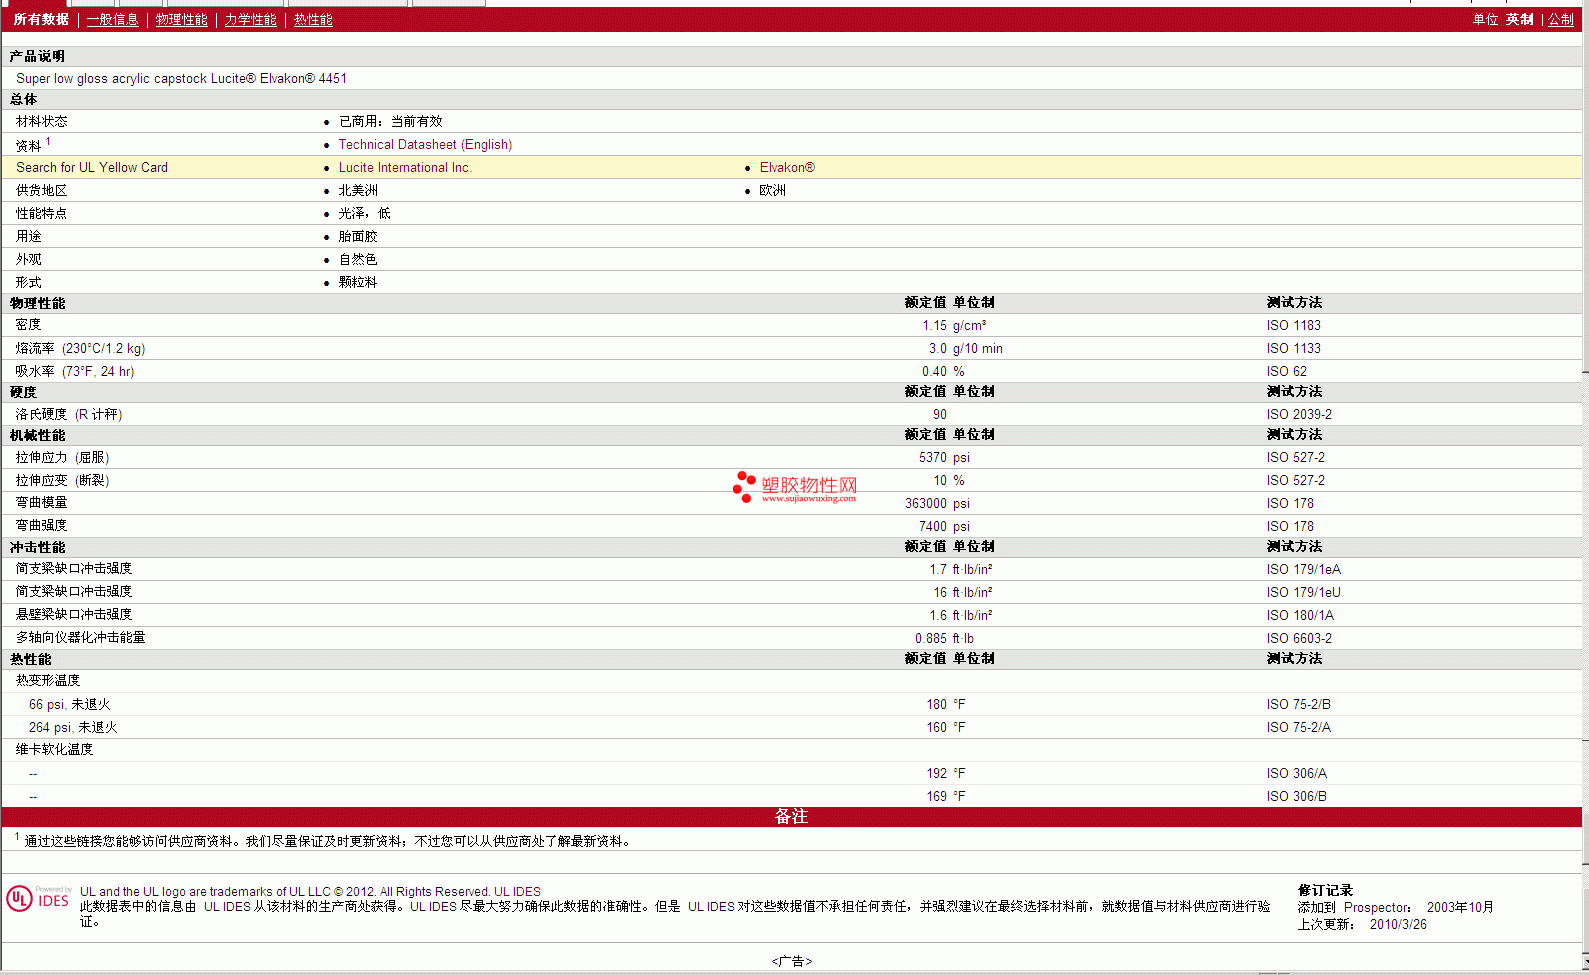Select the 北美洲 region entry
1589x975 pixels.
click(x=358, y=191)
